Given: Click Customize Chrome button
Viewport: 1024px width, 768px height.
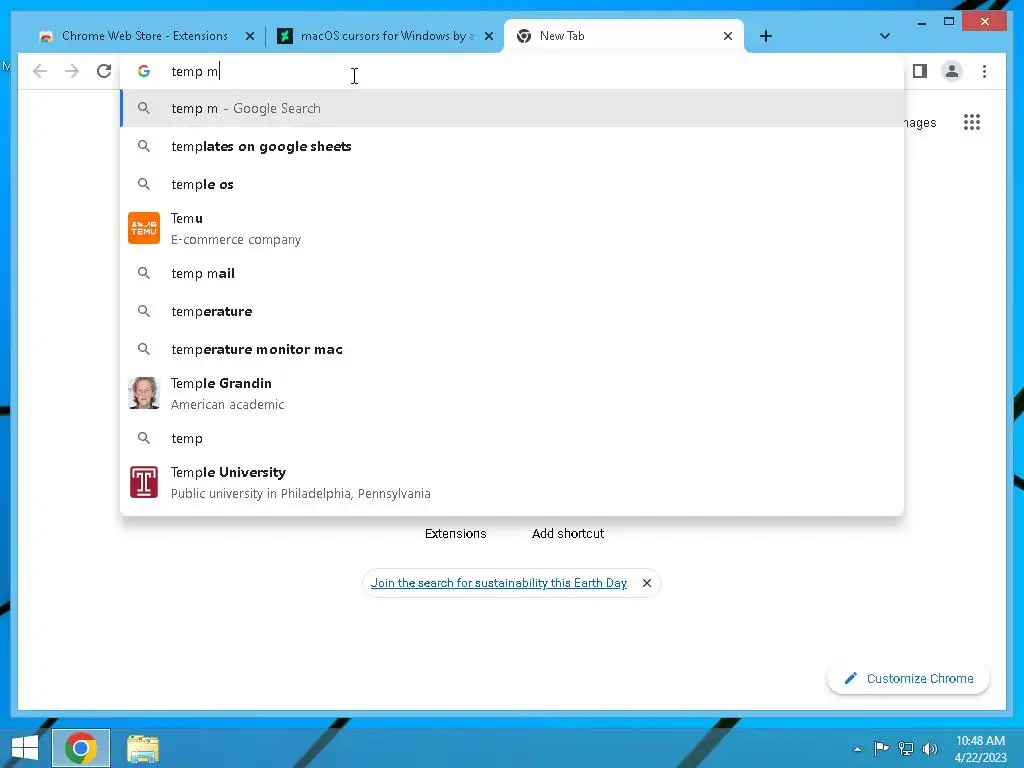Looking at the screenshot, I should [908, 679].
